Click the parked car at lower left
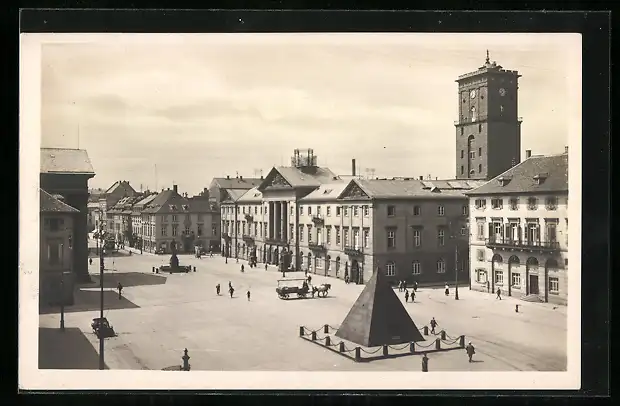This screenshot has height=406, width=620. (101, 326)
